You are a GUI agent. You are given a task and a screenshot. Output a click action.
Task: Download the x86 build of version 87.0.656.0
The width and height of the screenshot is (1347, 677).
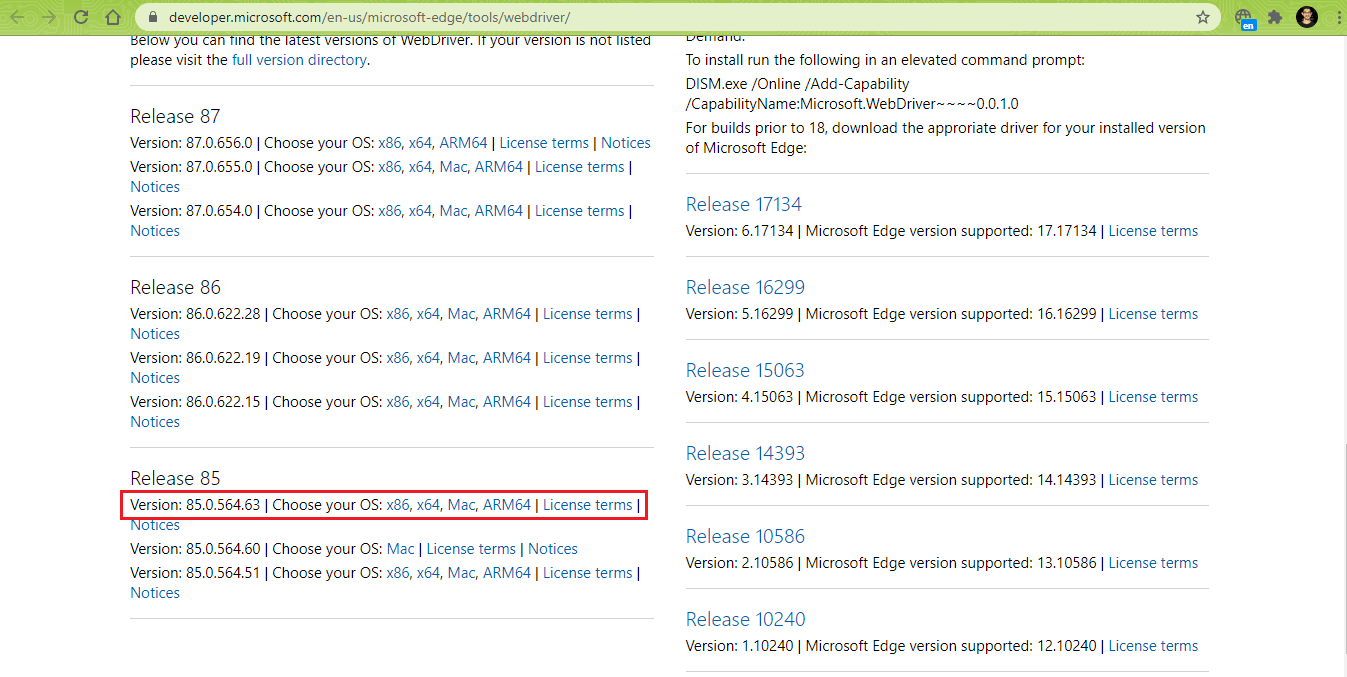389,142
